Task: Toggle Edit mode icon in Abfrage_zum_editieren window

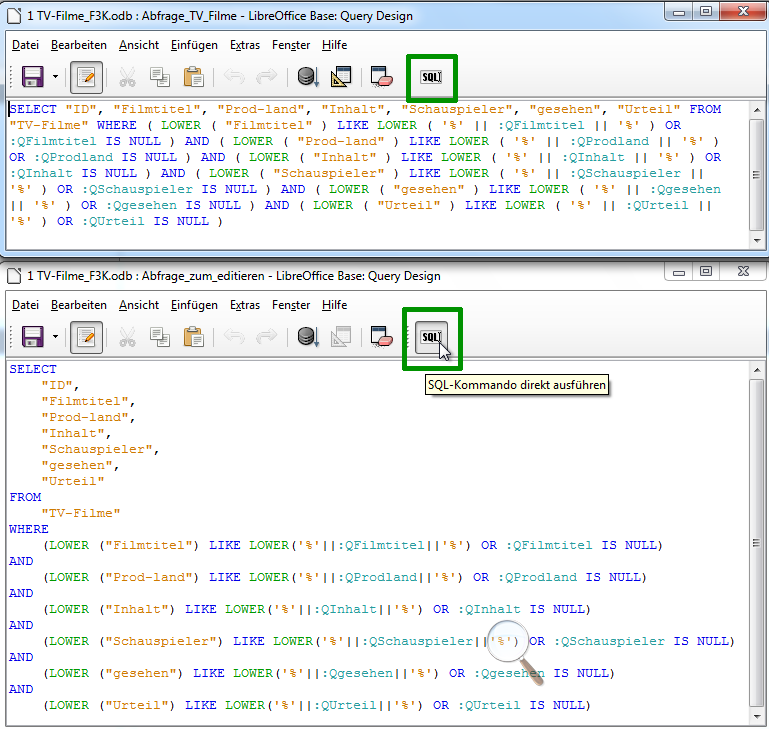Action: (86, 337)
